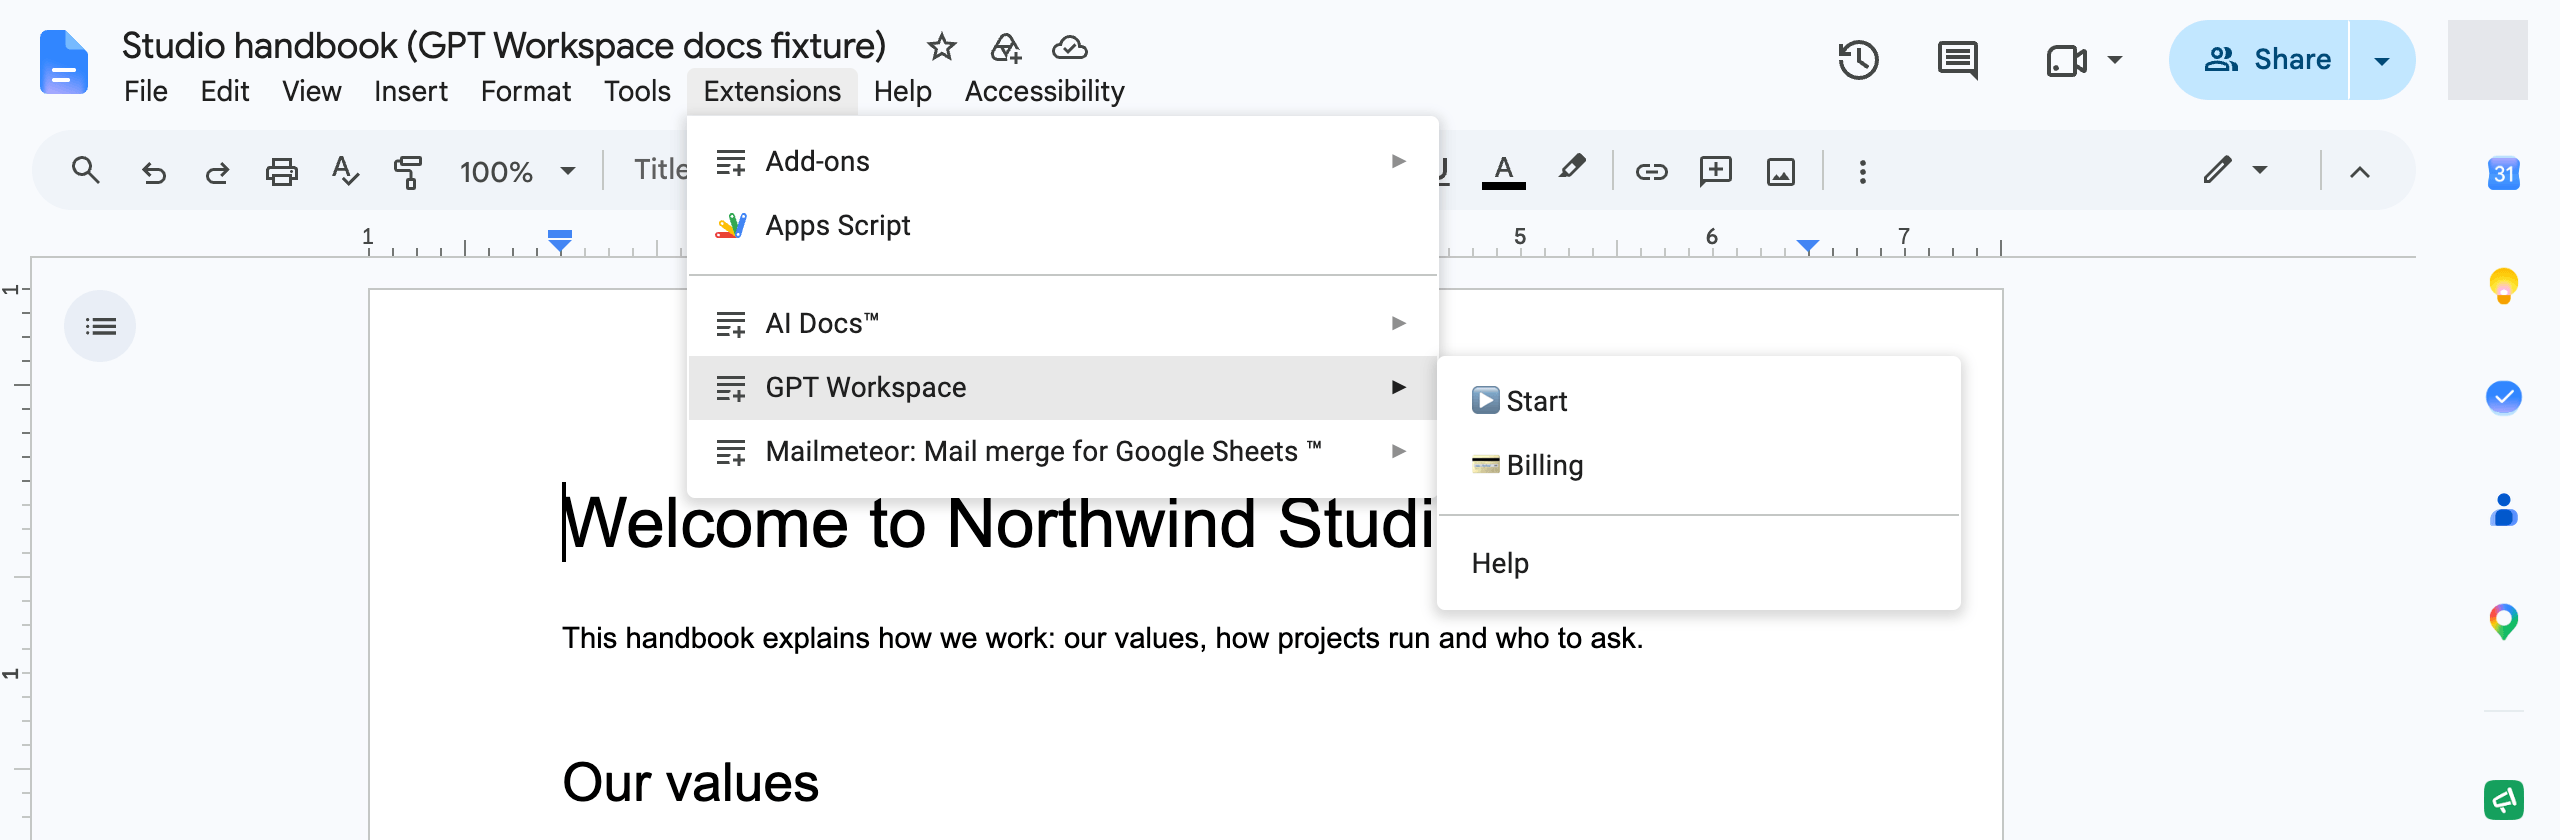Print the document
This screenshot has height=840, width=2560.
[x=281, y=172]
